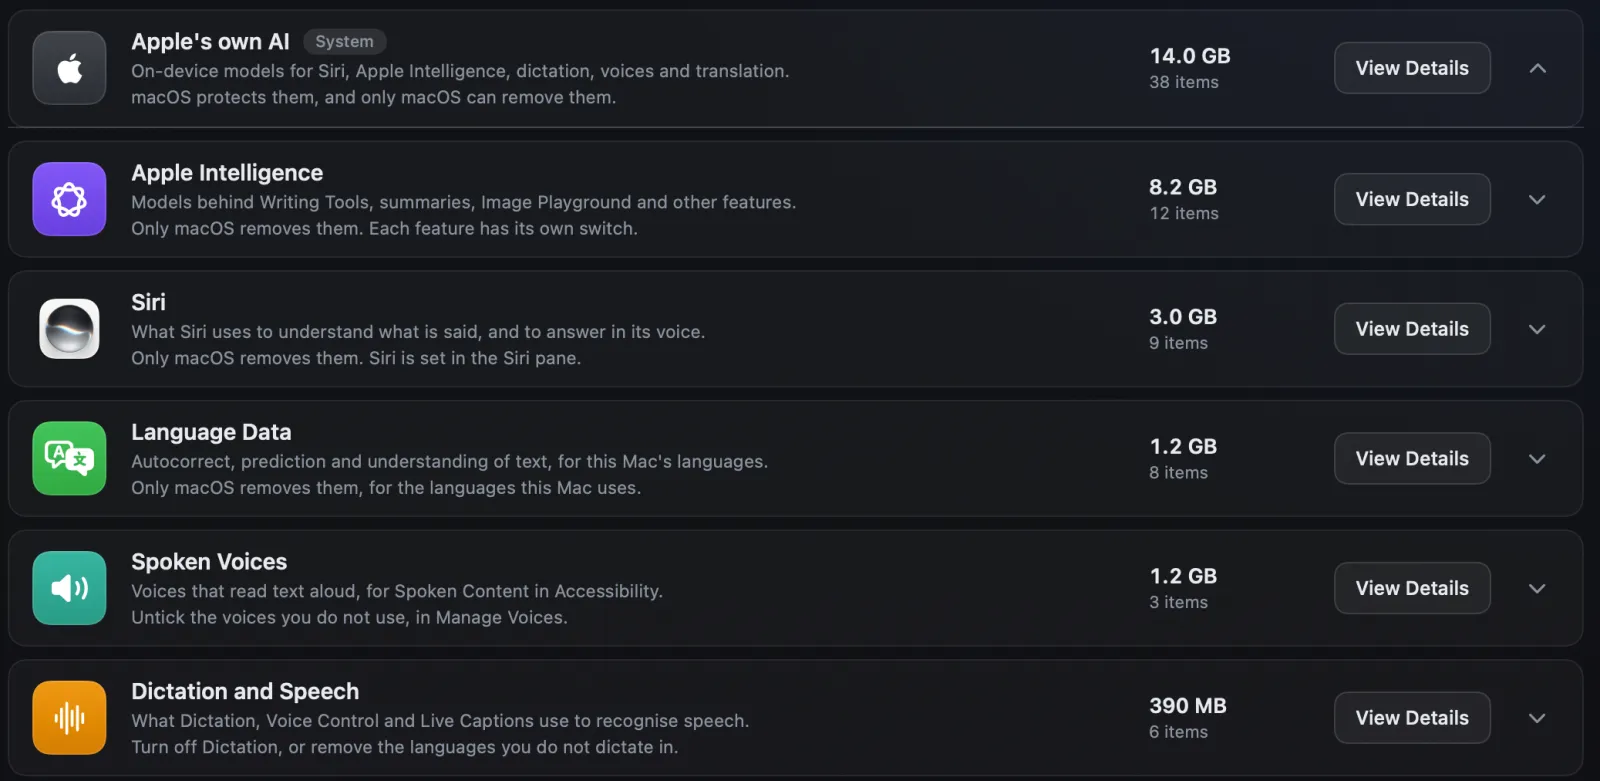This screenshot has height=781, width=1600.
Task: View details of the Siri models
Action: 1412,329
